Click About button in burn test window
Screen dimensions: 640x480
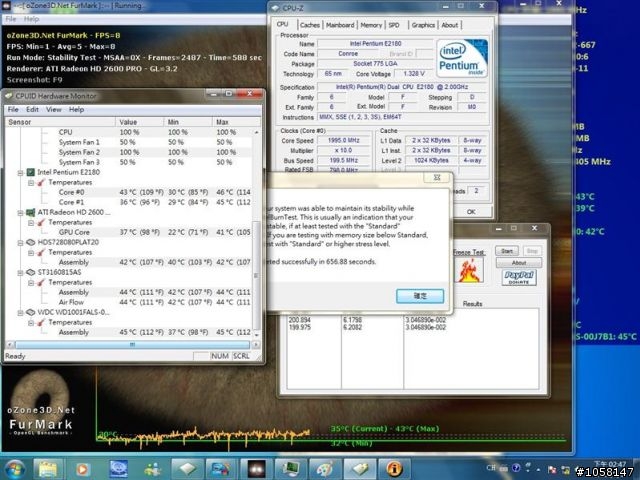[x=519, y=262]
